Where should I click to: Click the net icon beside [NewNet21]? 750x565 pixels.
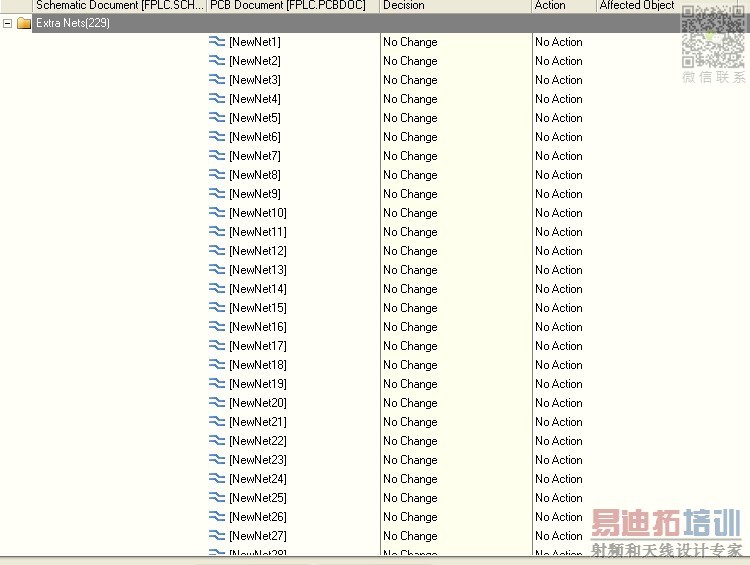(217, 421)
